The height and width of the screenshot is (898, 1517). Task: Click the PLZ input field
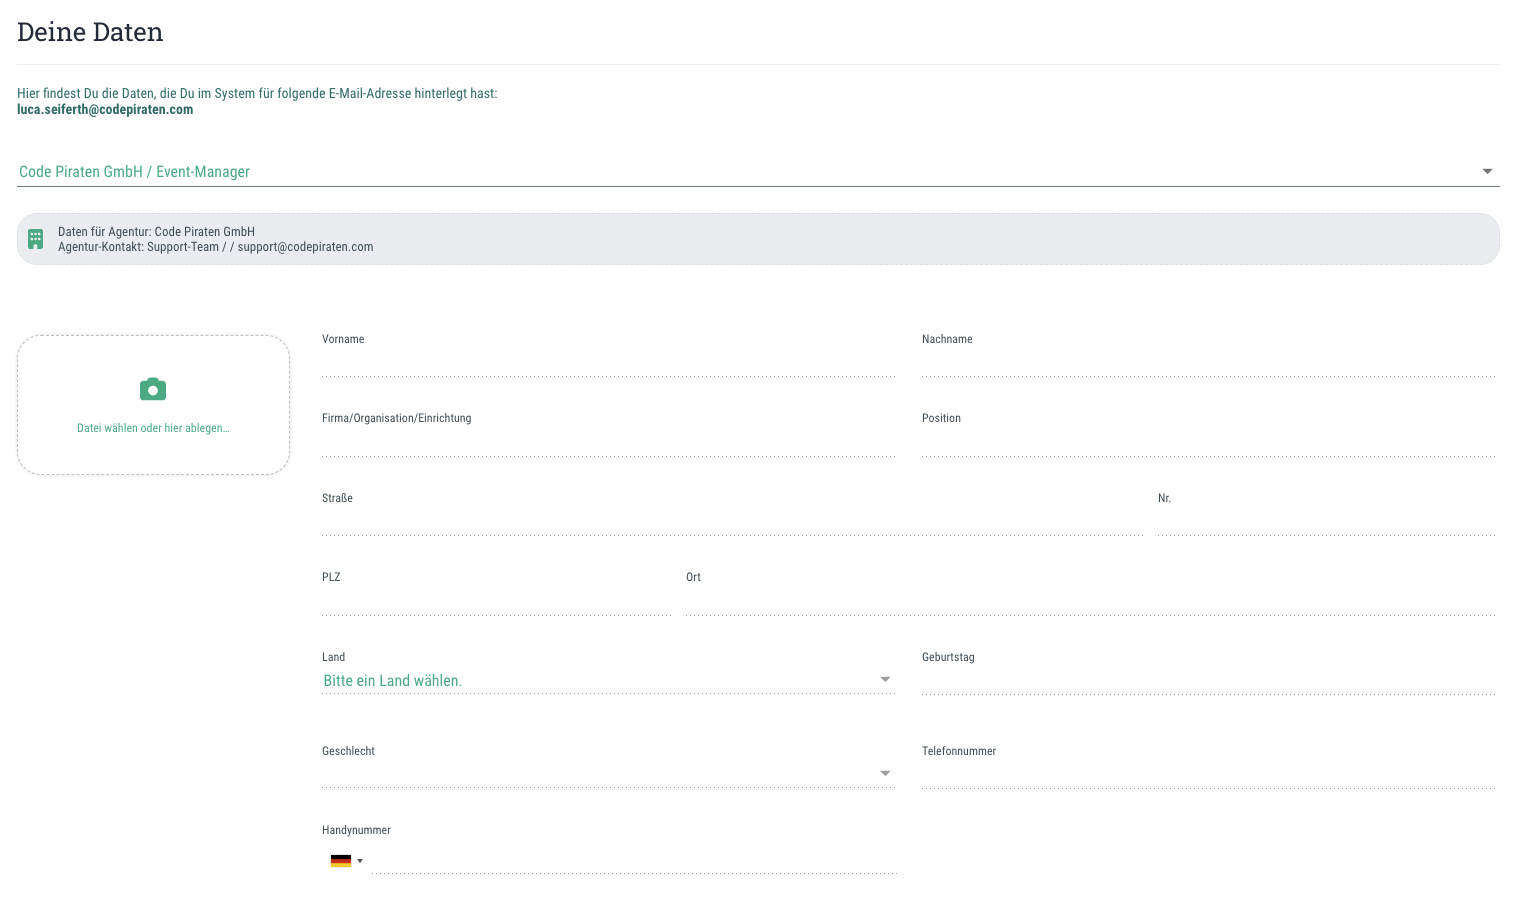pos(497,602)
